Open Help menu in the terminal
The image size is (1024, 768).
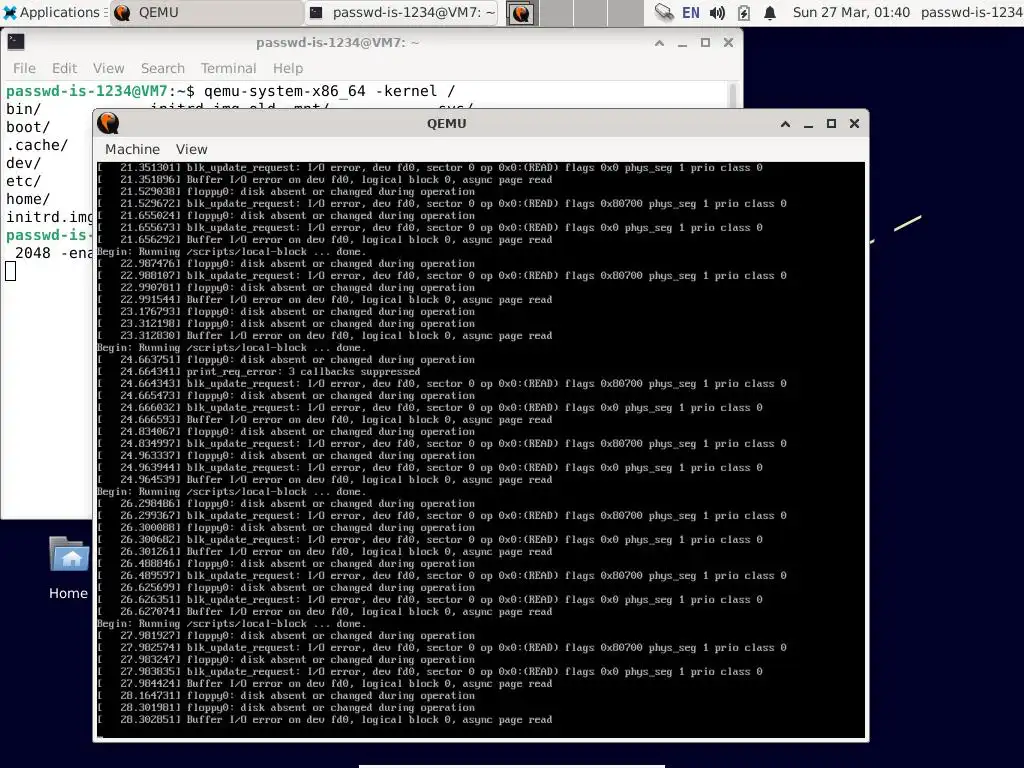287,68
